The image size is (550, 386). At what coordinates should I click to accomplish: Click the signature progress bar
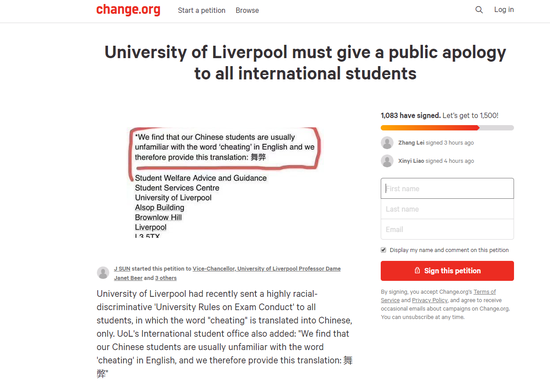point(447,128)
